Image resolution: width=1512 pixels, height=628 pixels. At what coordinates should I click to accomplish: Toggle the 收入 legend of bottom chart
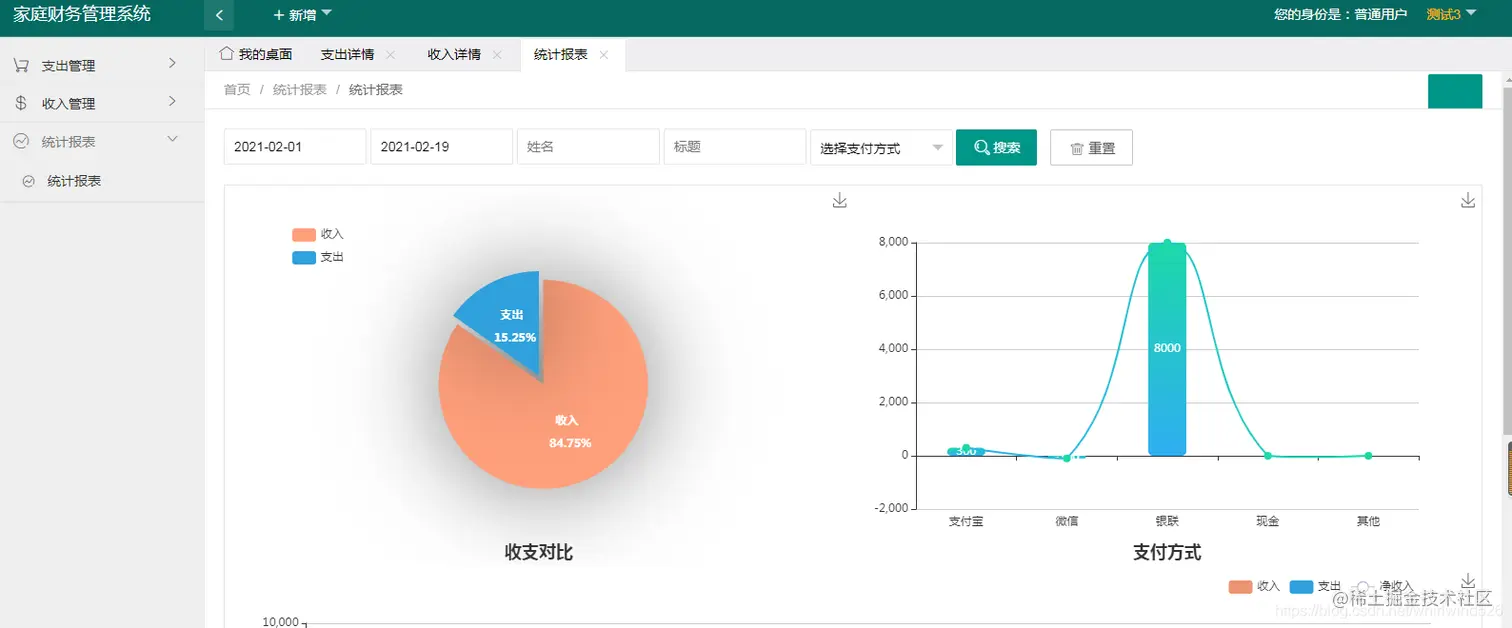tap(1254, 586)
